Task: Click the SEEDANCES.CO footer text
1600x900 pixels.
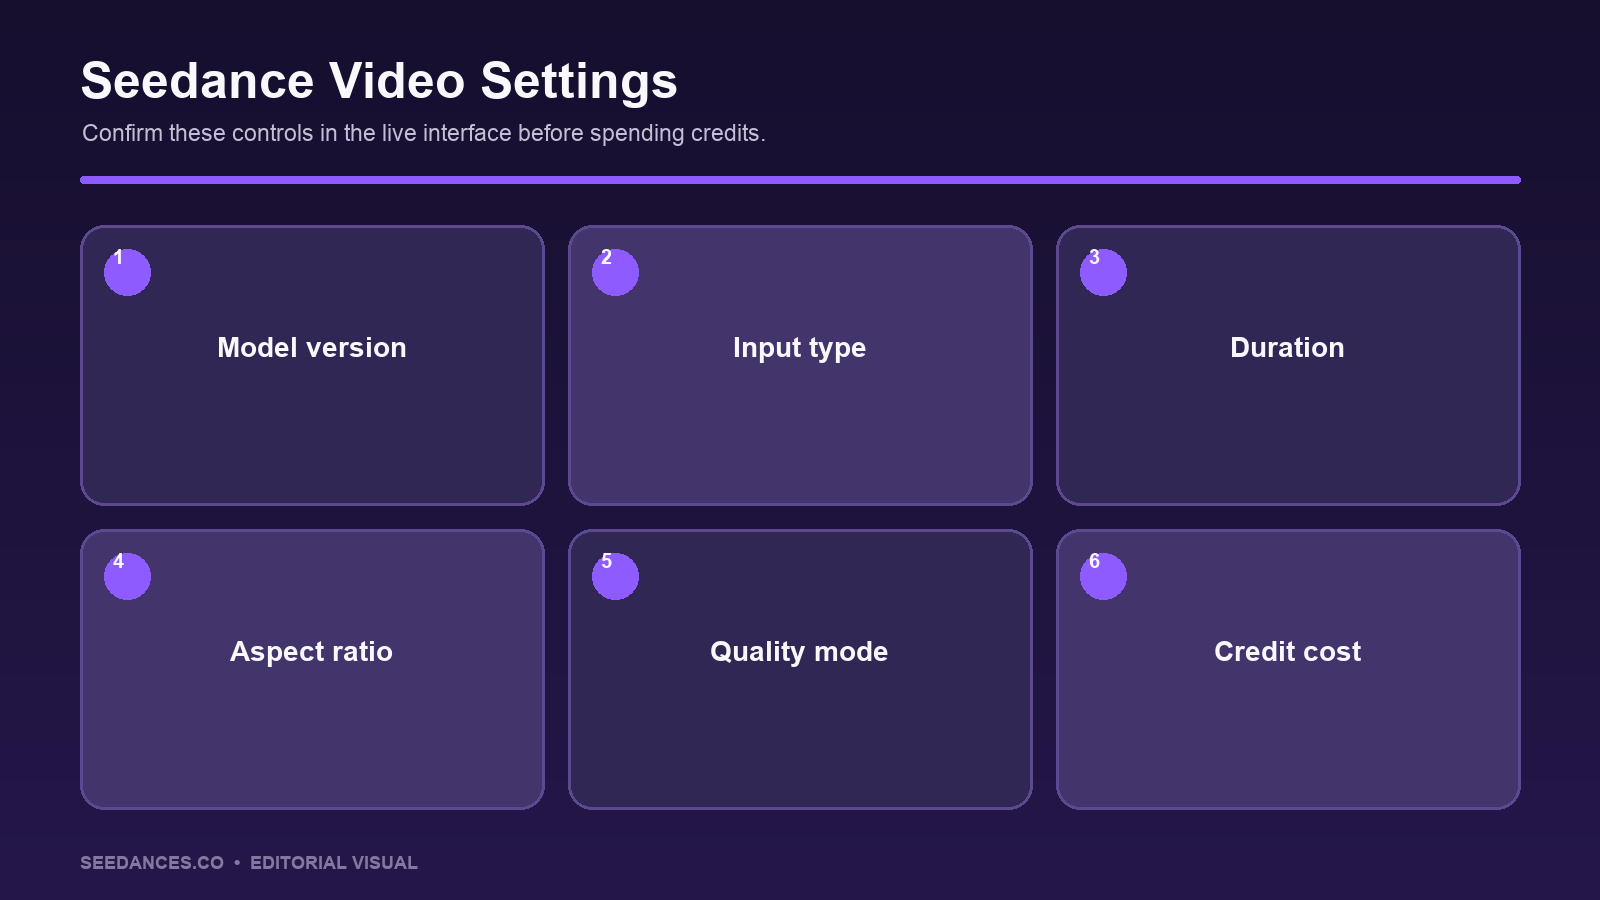Action: point(152,863)
